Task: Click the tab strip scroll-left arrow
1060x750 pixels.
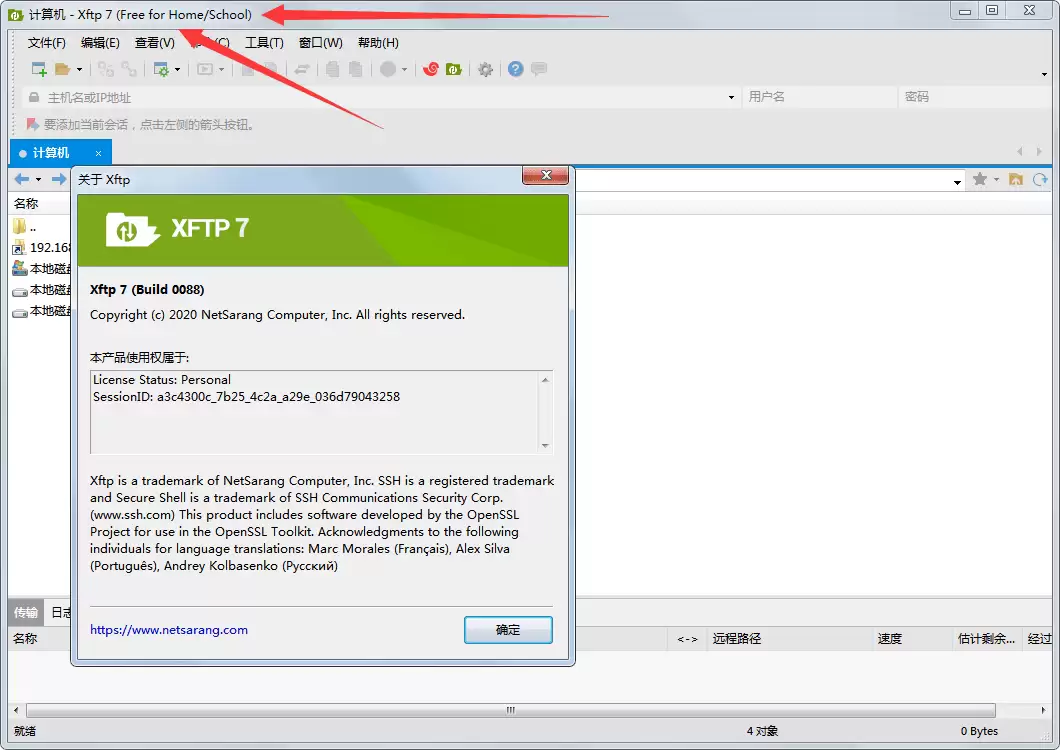Action: click(x=1020, y=151)
